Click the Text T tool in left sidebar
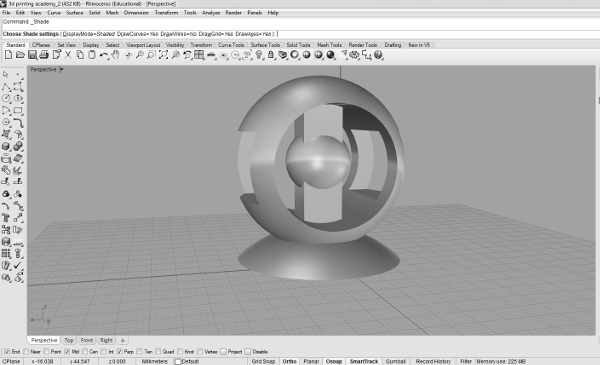 point(6,218)
